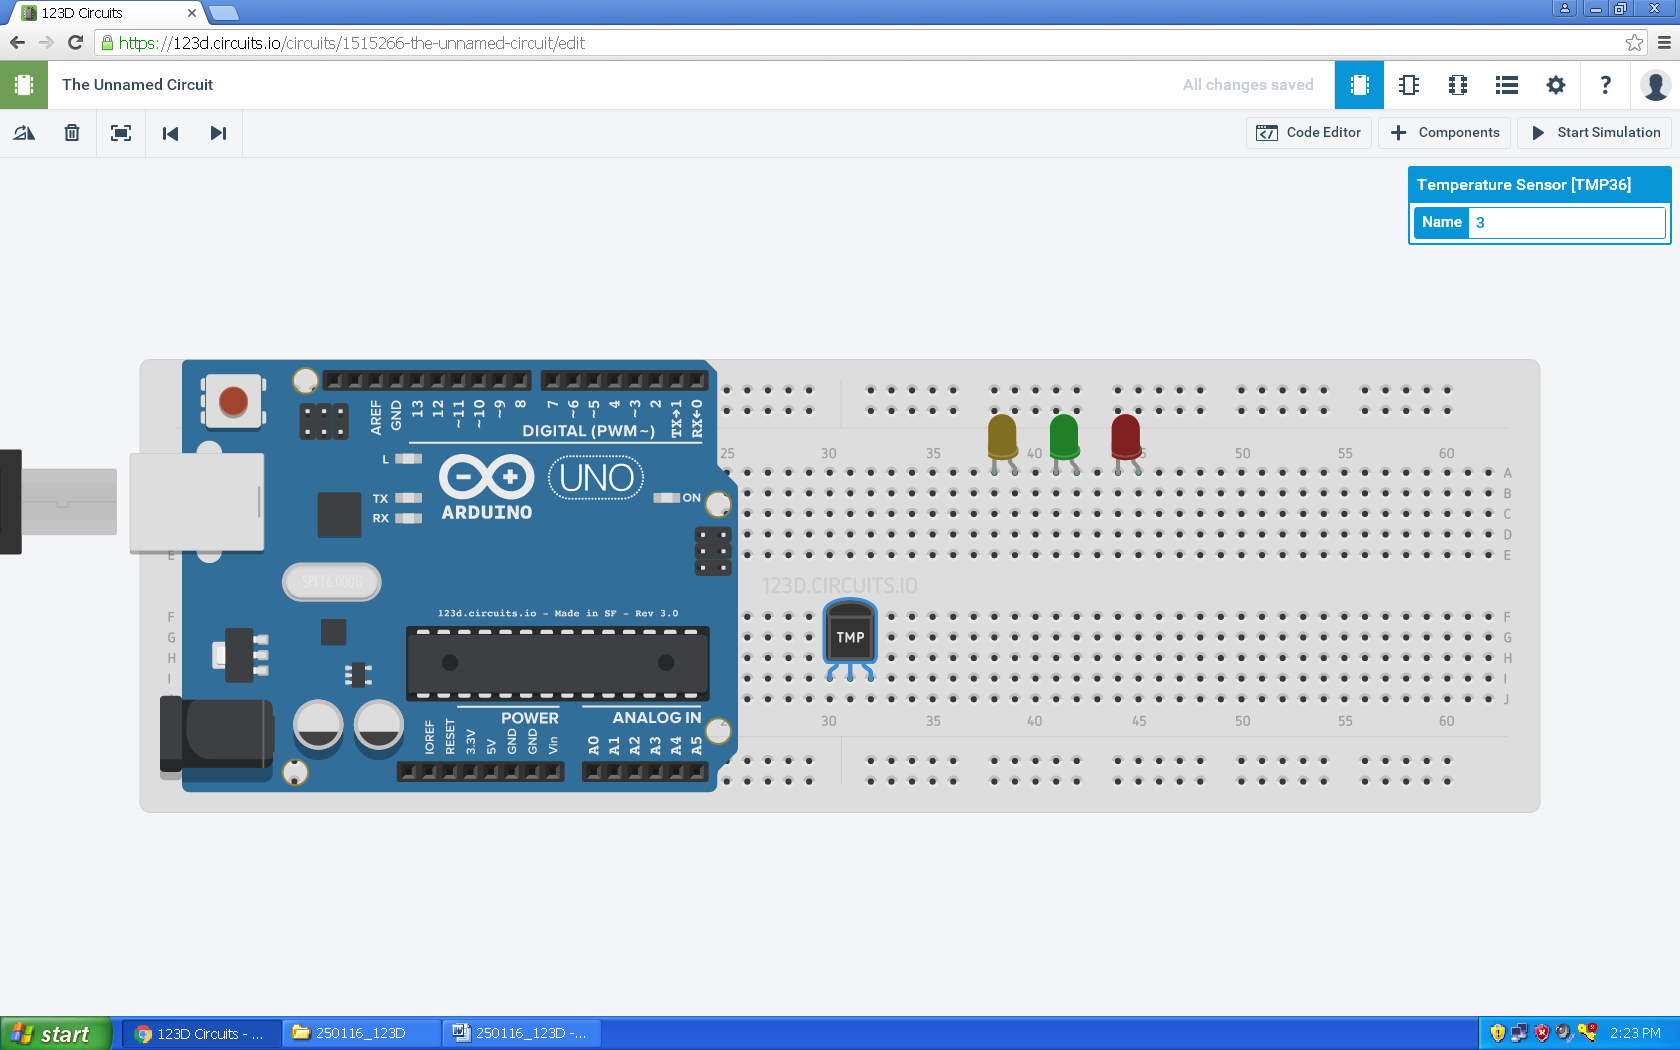Select the green LED
The image size is (1680, 1050).
1064,443
